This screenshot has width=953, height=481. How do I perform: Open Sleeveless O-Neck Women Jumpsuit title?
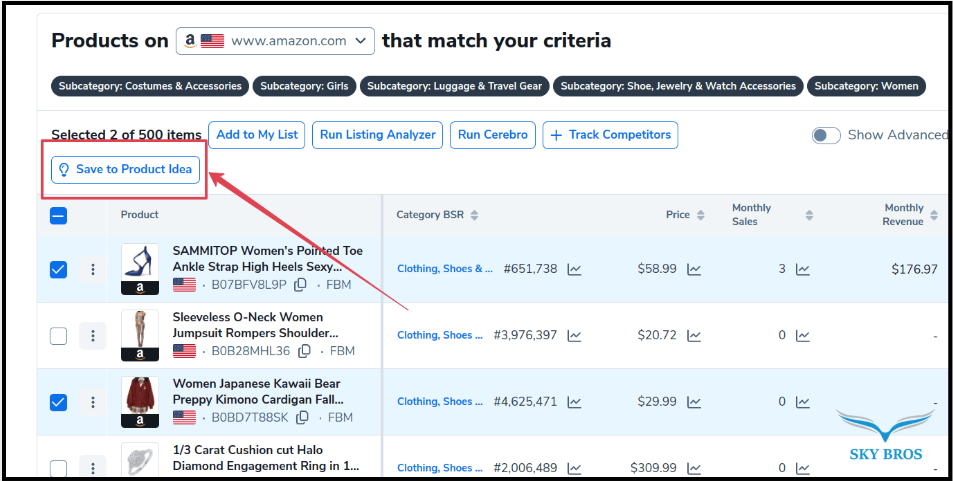click(255, 325)
